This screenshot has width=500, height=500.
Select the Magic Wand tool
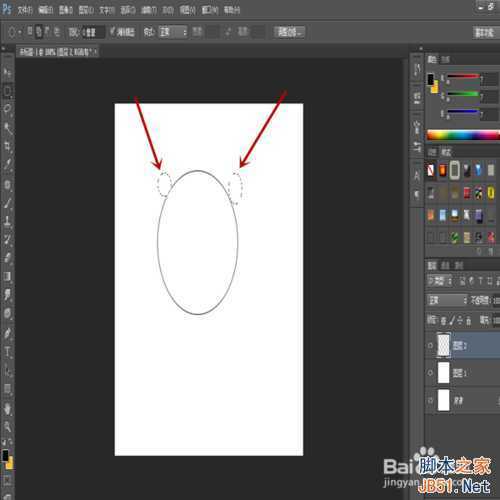[x=7, y=127]
